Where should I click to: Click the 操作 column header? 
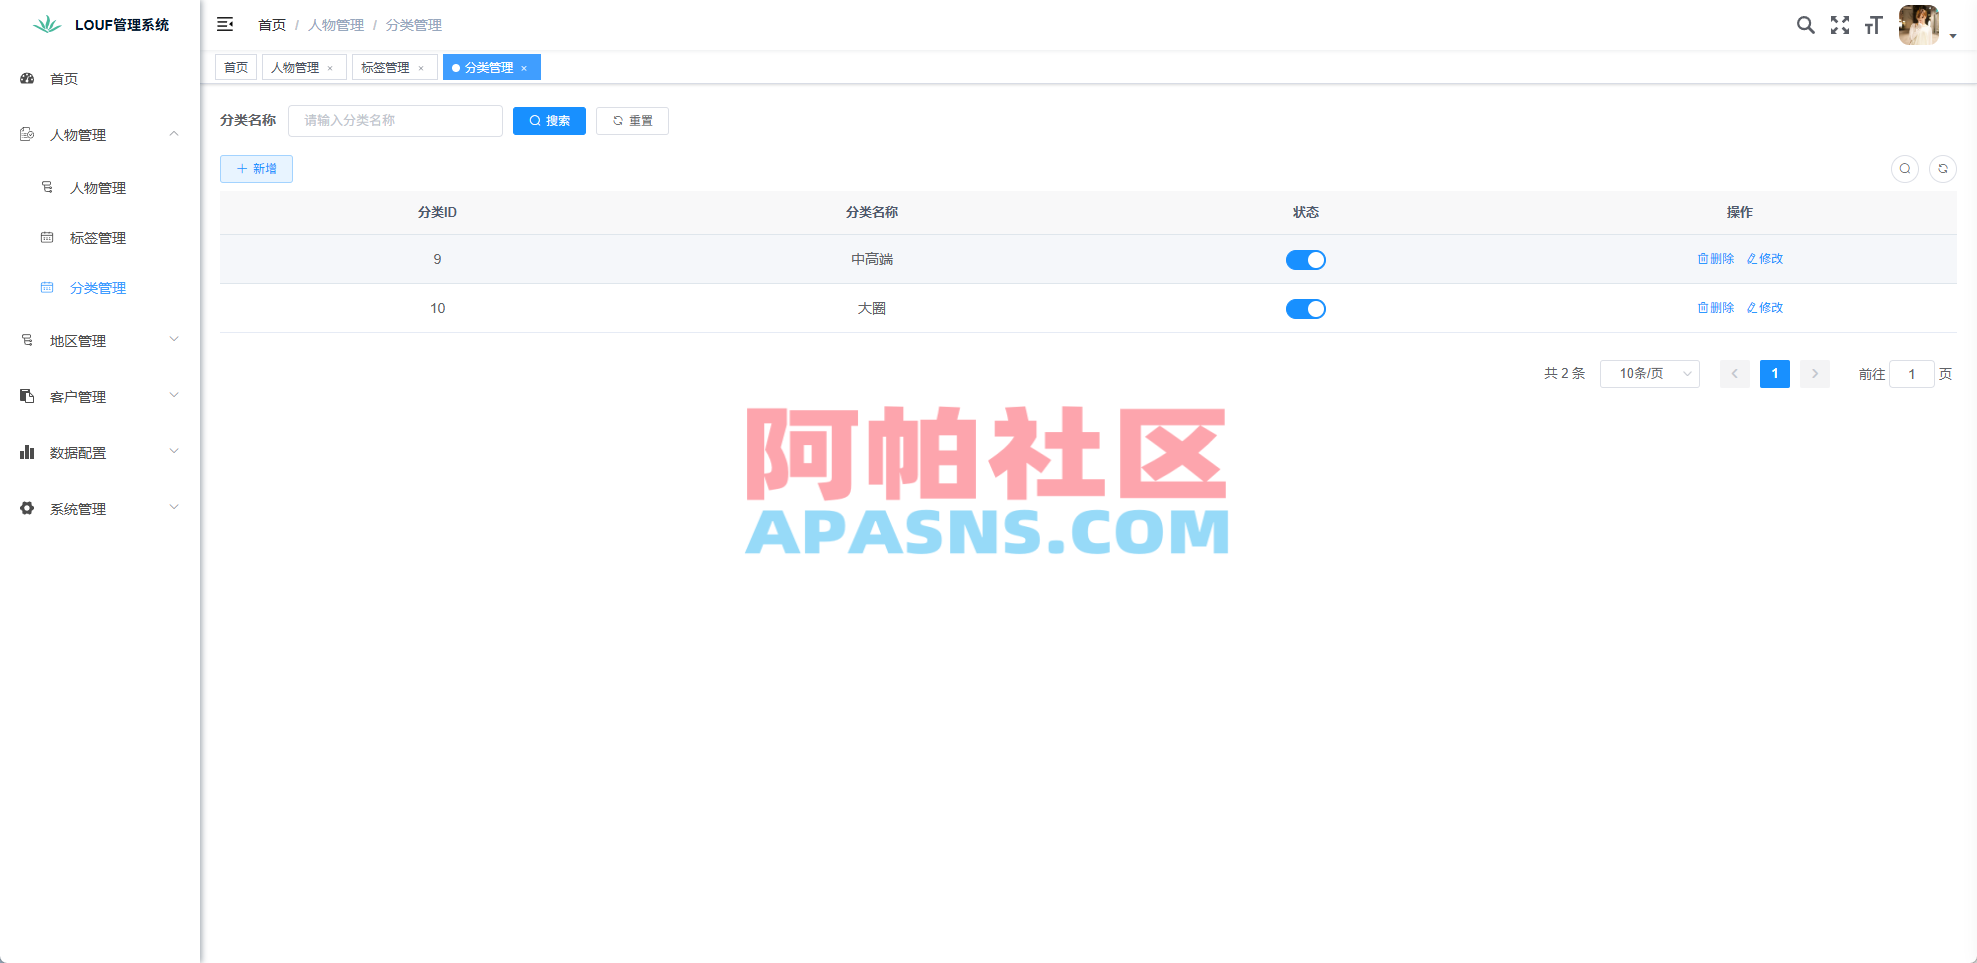[x=1740, y=212]
